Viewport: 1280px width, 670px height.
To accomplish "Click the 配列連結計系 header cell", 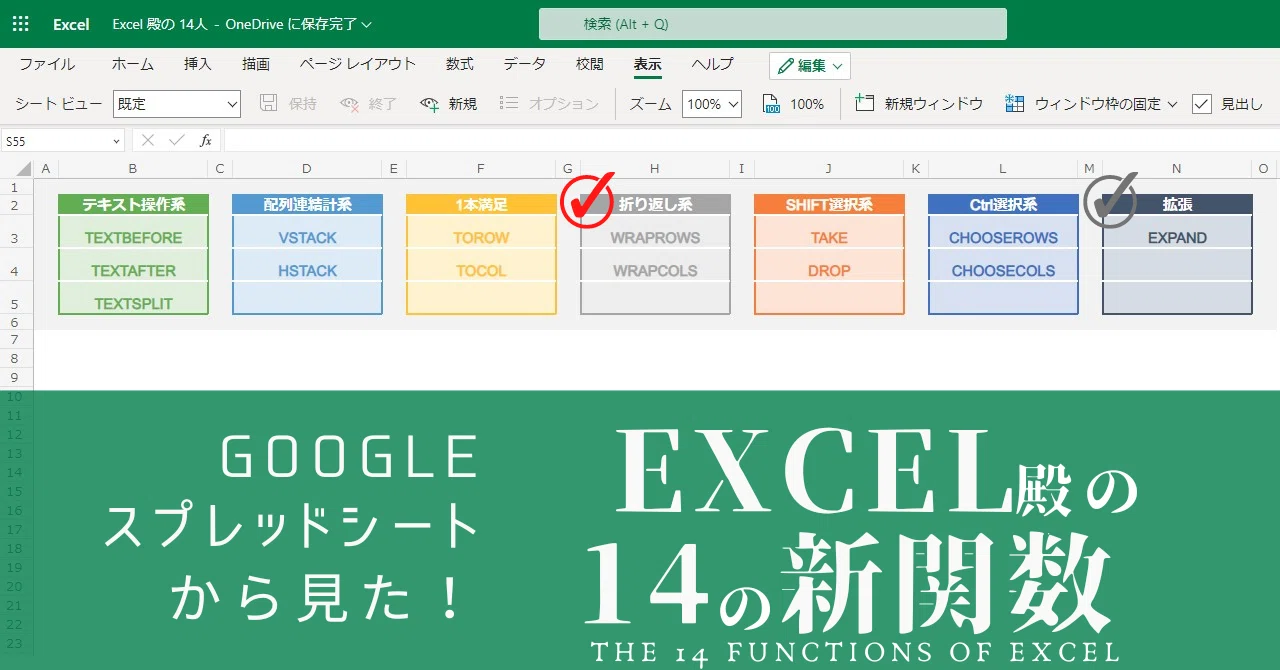I will click(x=307, y=205).
